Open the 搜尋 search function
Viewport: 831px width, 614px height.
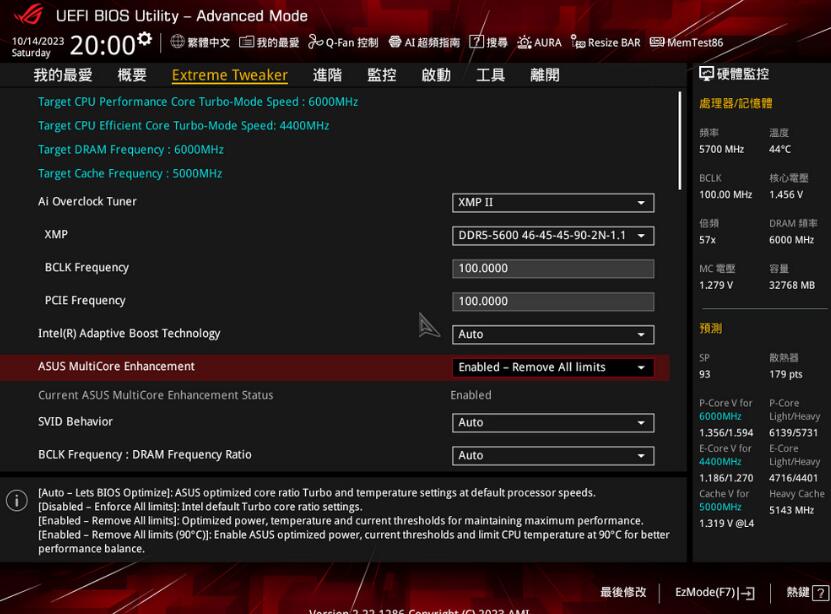click(487, 42)
